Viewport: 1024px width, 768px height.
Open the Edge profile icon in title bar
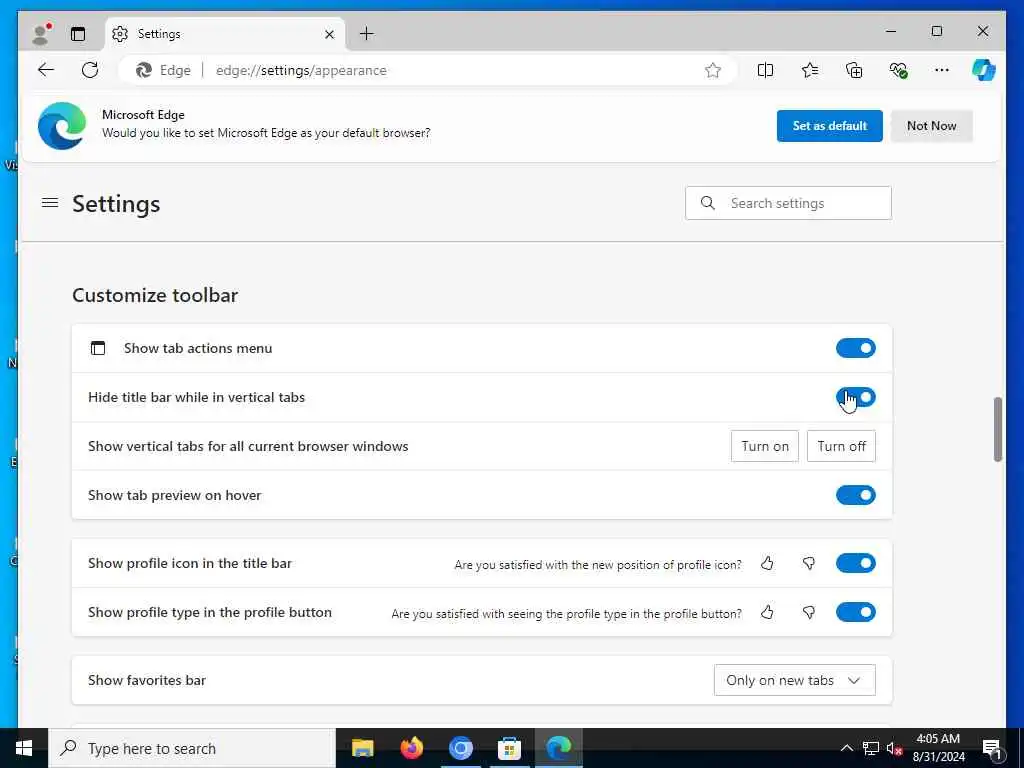(x=42, y=33)
